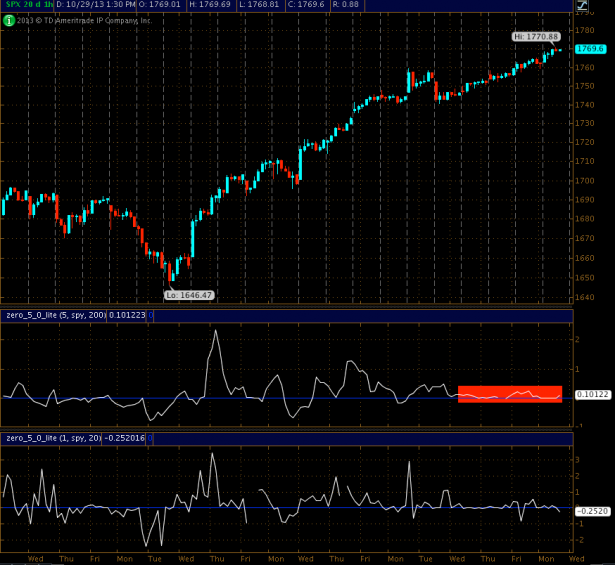Click the range value R: 0.88
Screen dimensions: 615x565
[345, 5]
